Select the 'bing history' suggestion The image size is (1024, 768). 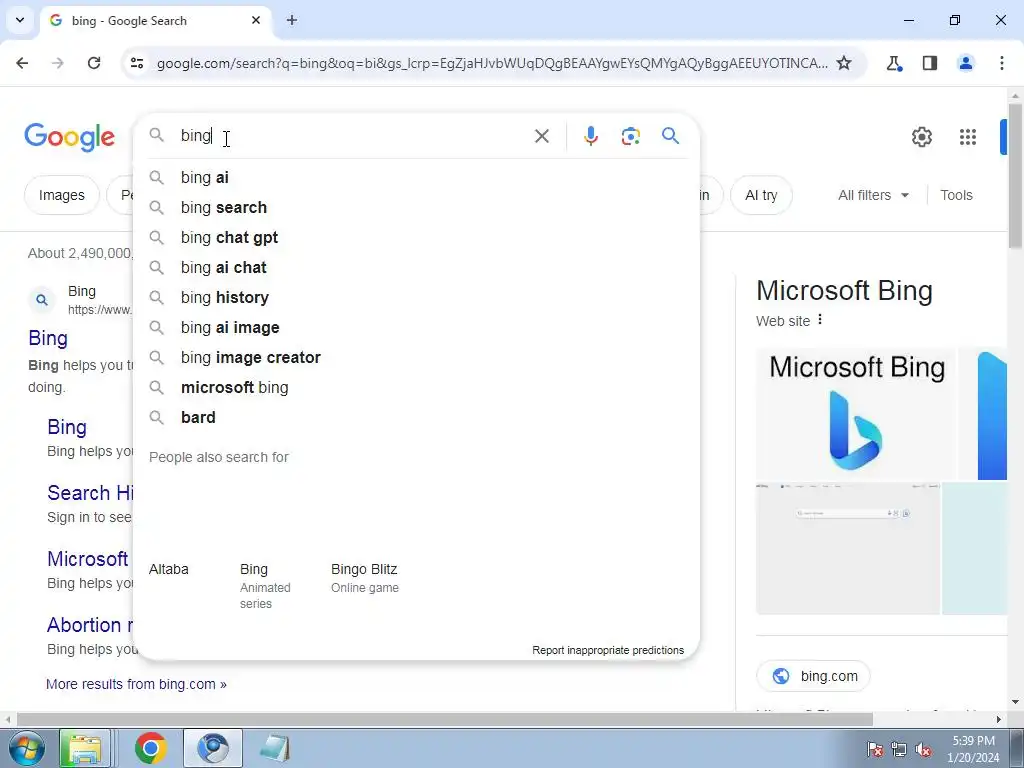[x=416, y=297]
